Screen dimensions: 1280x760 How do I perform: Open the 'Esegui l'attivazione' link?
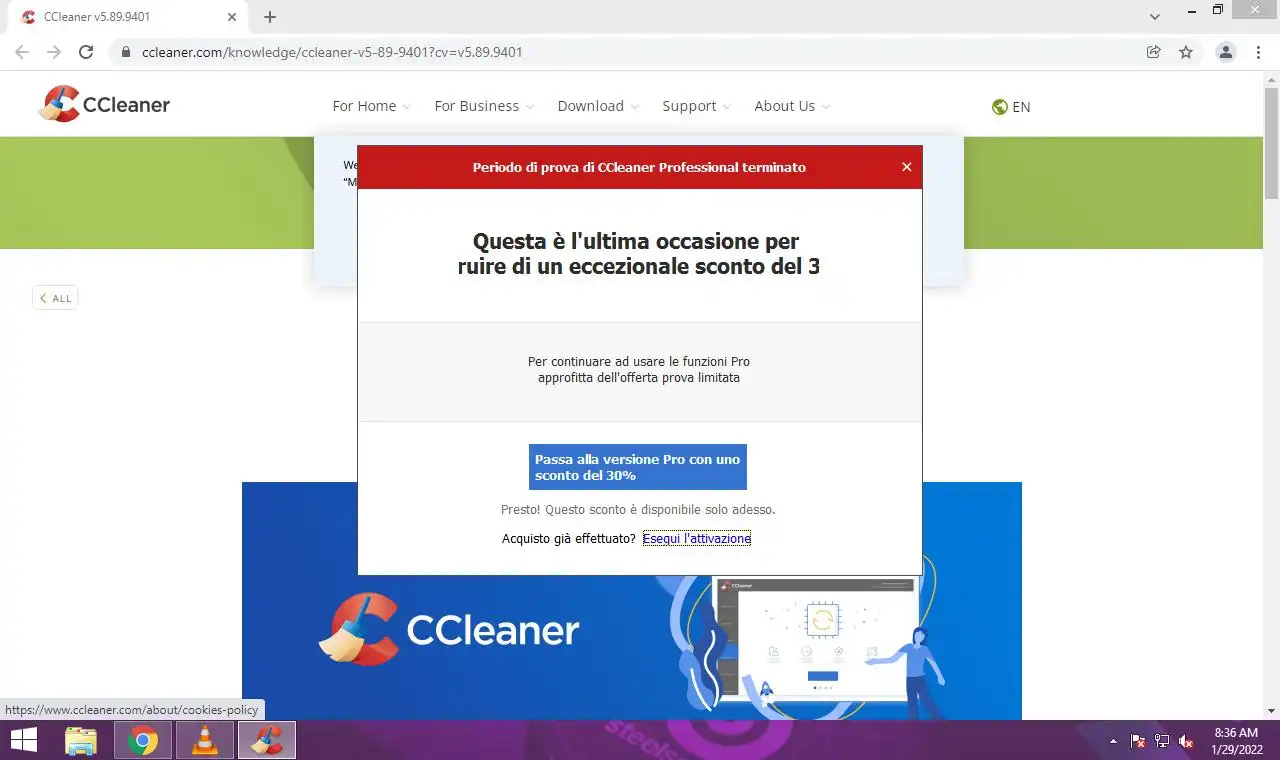pos(697,538)
